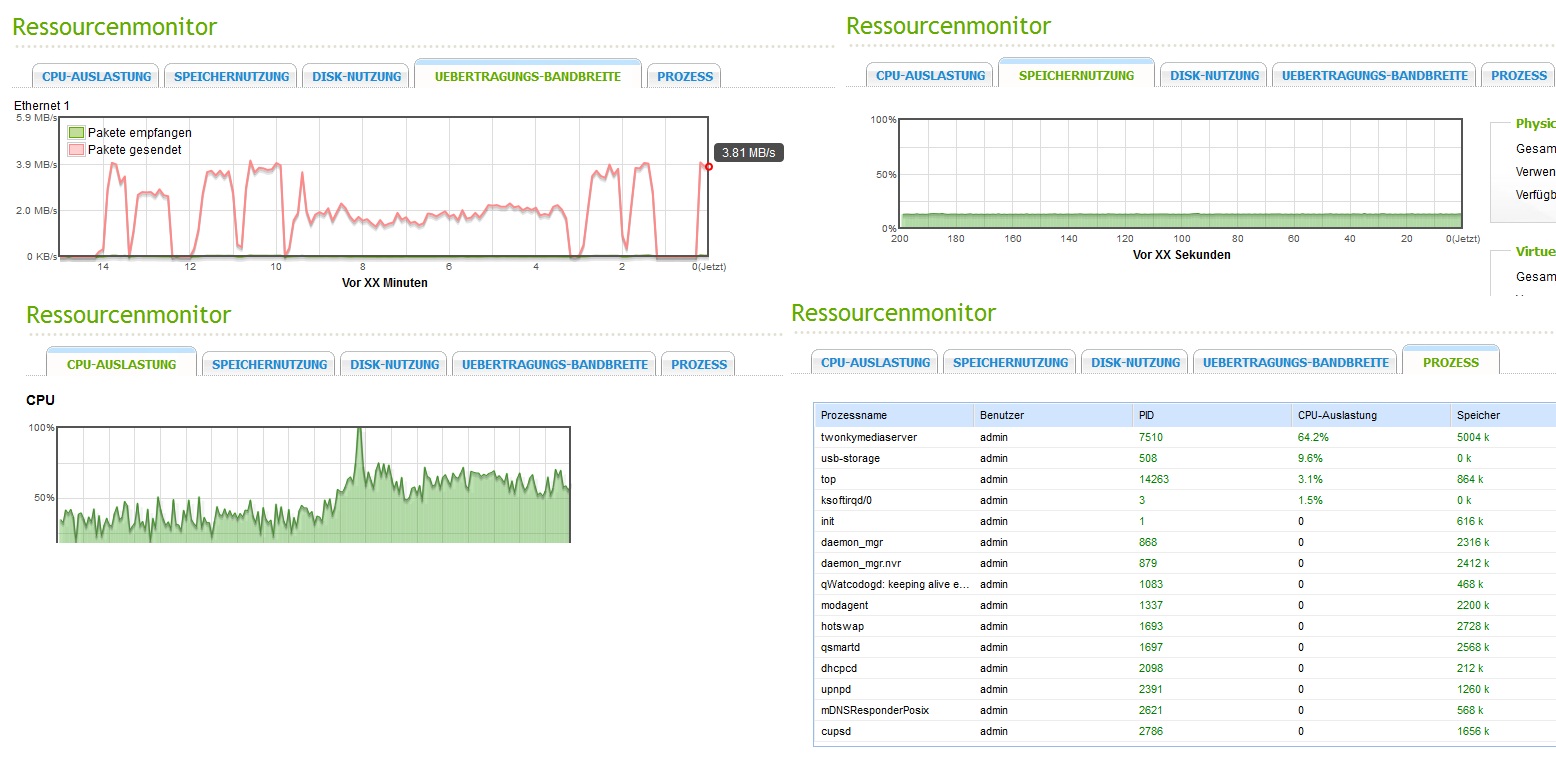Click 'Ethernet 1' label above bandwidth graph
Viewport: 1556px width, 774px height.
42,105
